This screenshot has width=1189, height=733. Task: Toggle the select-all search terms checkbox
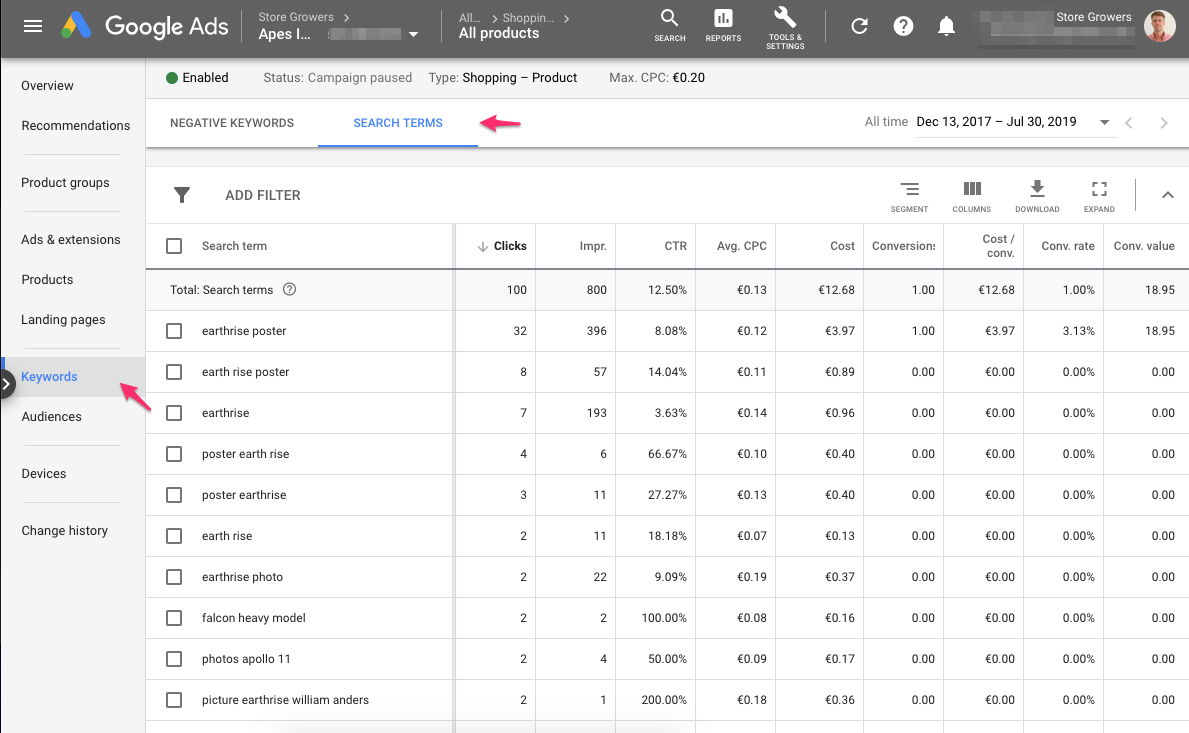tap(174, 246)
